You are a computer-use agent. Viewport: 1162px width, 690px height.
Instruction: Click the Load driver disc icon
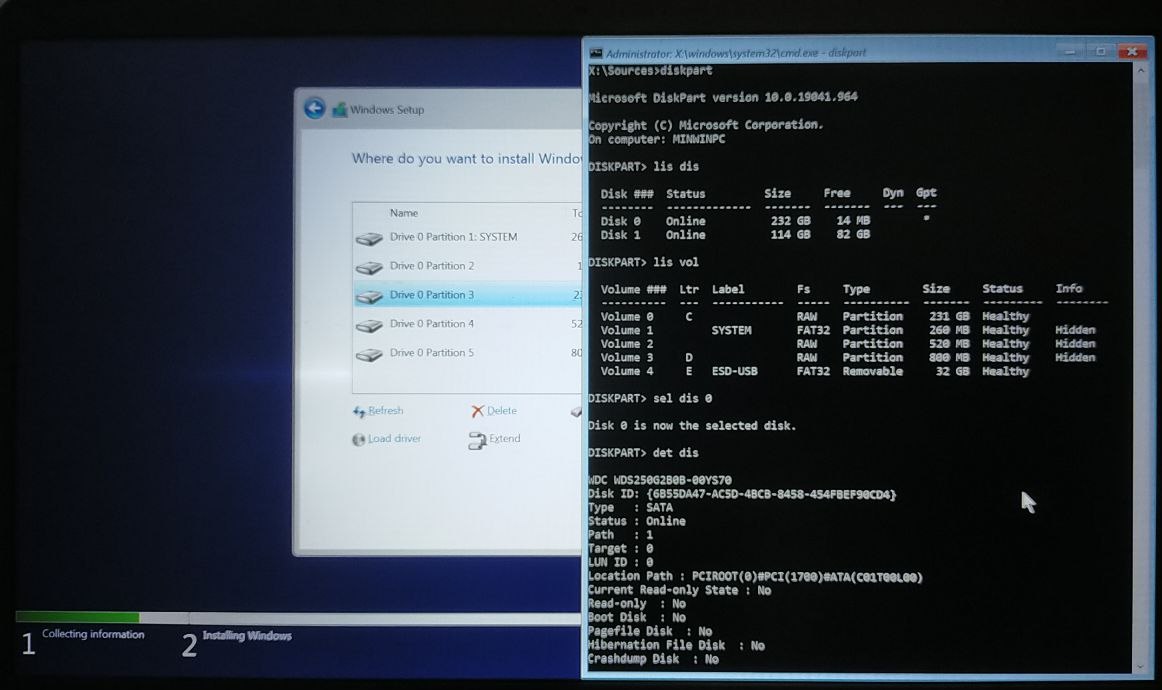click(x=359, y=439)
